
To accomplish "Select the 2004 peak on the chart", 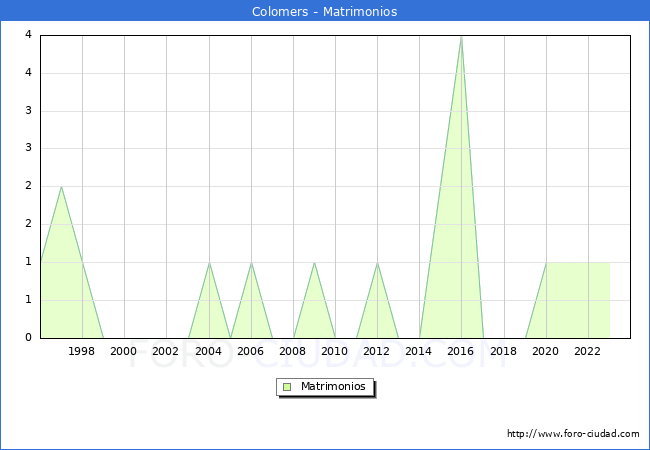I will pyautogui.click(x=209, y=263).
